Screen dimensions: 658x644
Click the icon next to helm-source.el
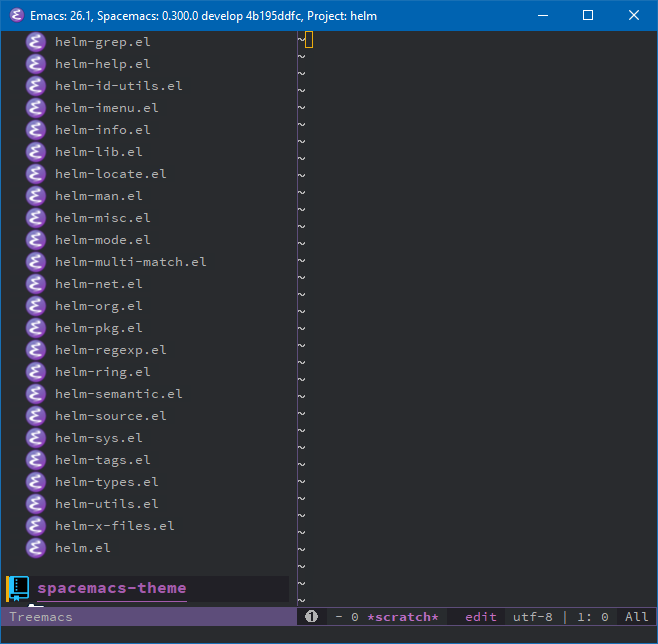36,416
